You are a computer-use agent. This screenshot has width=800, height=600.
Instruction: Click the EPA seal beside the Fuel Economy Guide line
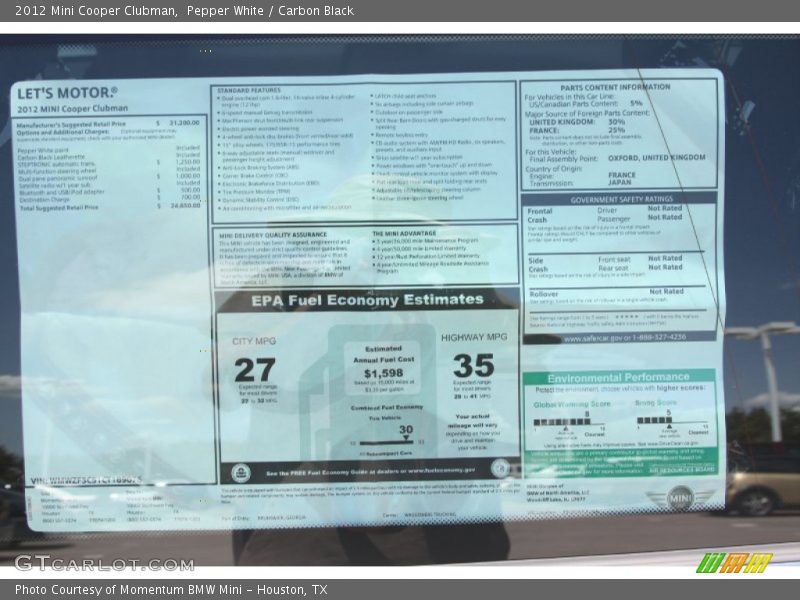click(241, 473)
